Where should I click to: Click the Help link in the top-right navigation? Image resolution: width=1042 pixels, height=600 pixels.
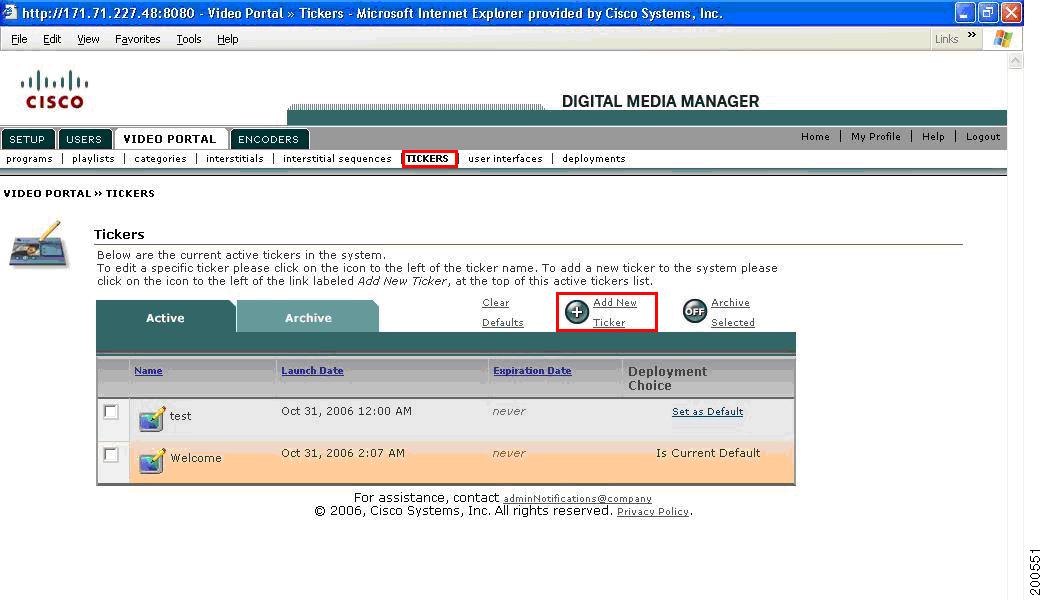click(933, 136)
